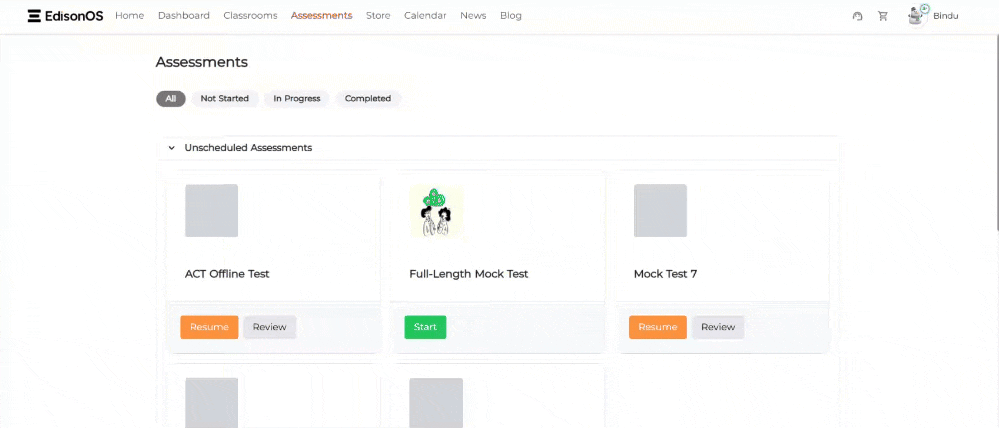Open the Store nav item
999x428 pixels.
378,16
